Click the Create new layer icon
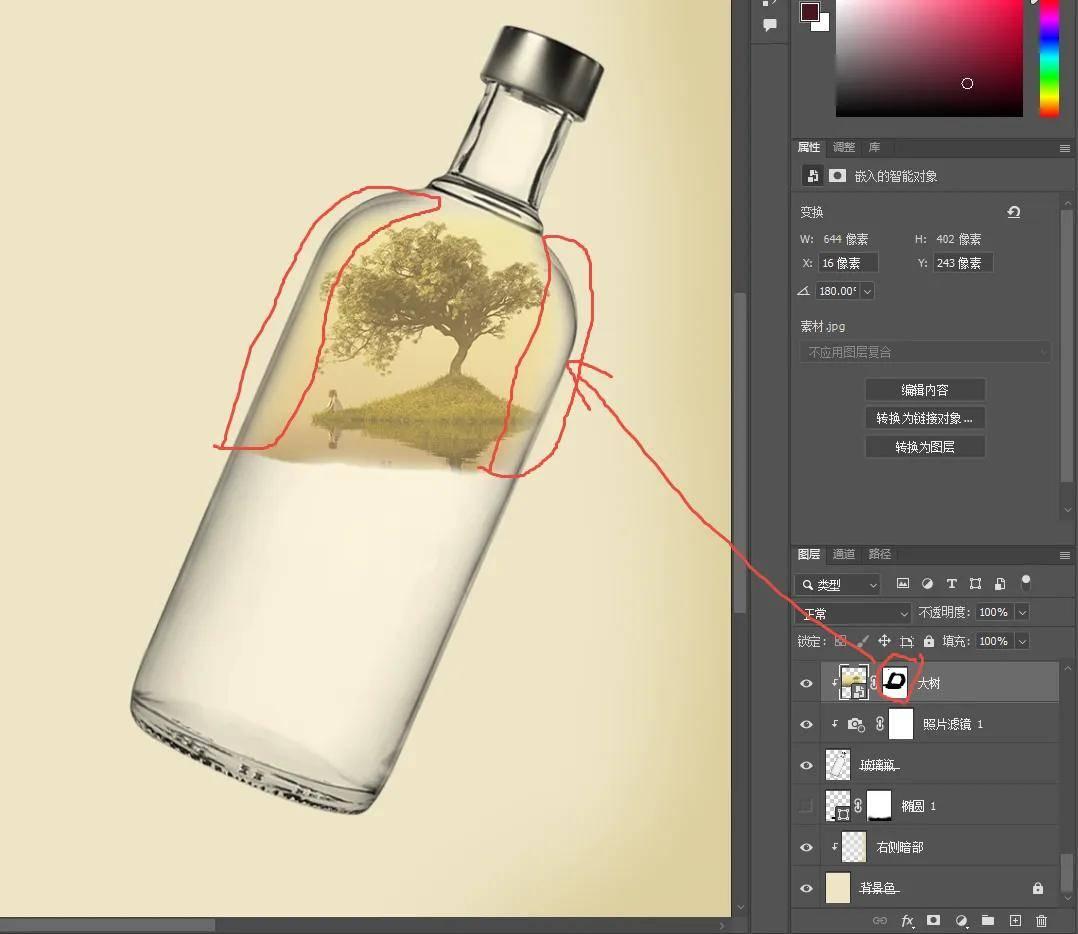 1014,920
